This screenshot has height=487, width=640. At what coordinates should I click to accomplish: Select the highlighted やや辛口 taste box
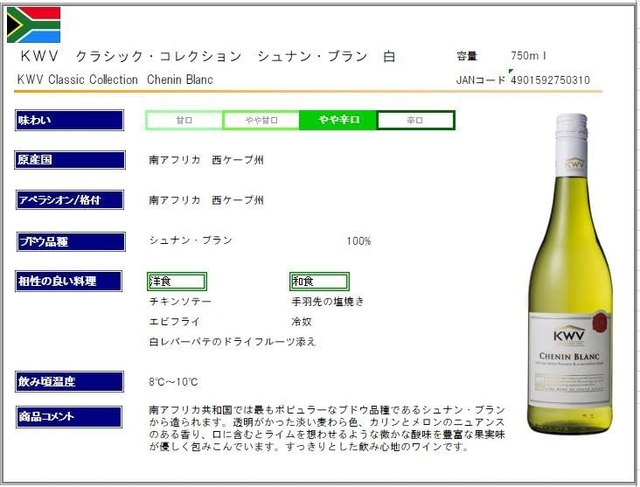point(339,120)
